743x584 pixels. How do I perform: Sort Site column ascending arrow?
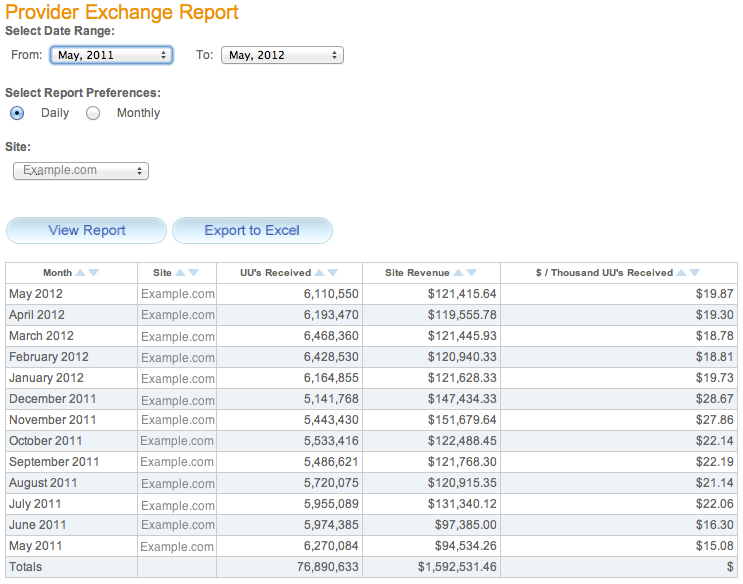click(x=181, y=273)
